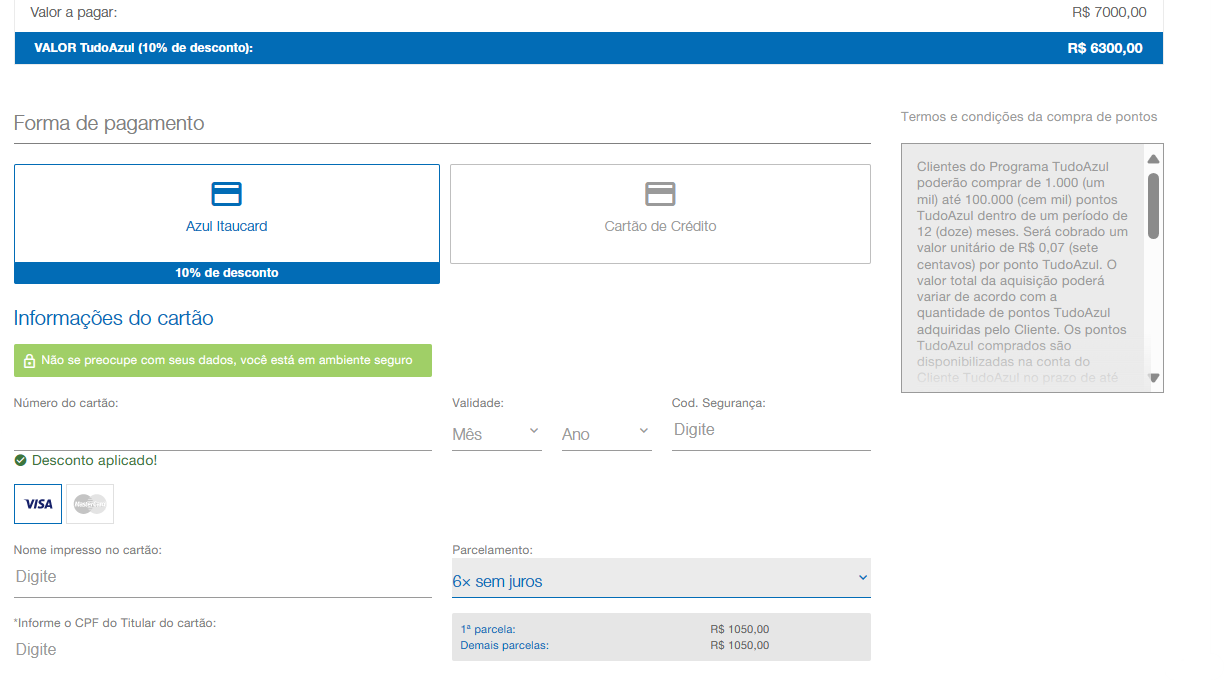Image resolution: width=1224 pixels, height=681 pixels.
Task: Click the 'Validade:' label
Action: point(478,403)
